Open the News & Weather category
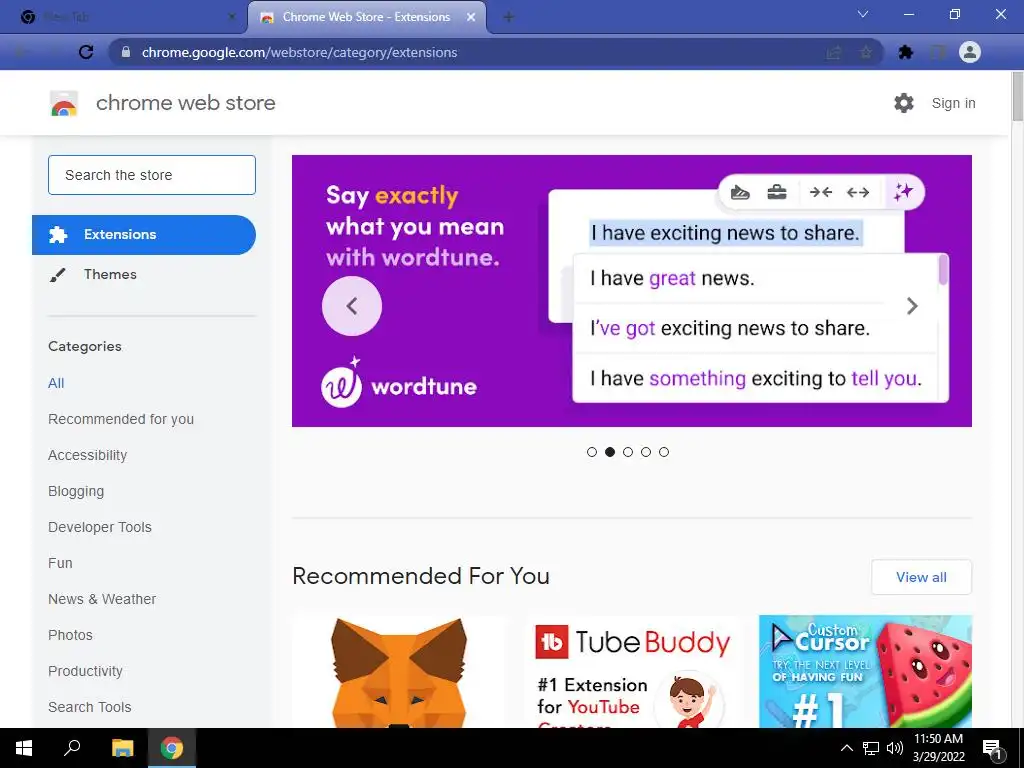1024x768 pixels. (102, 599)
